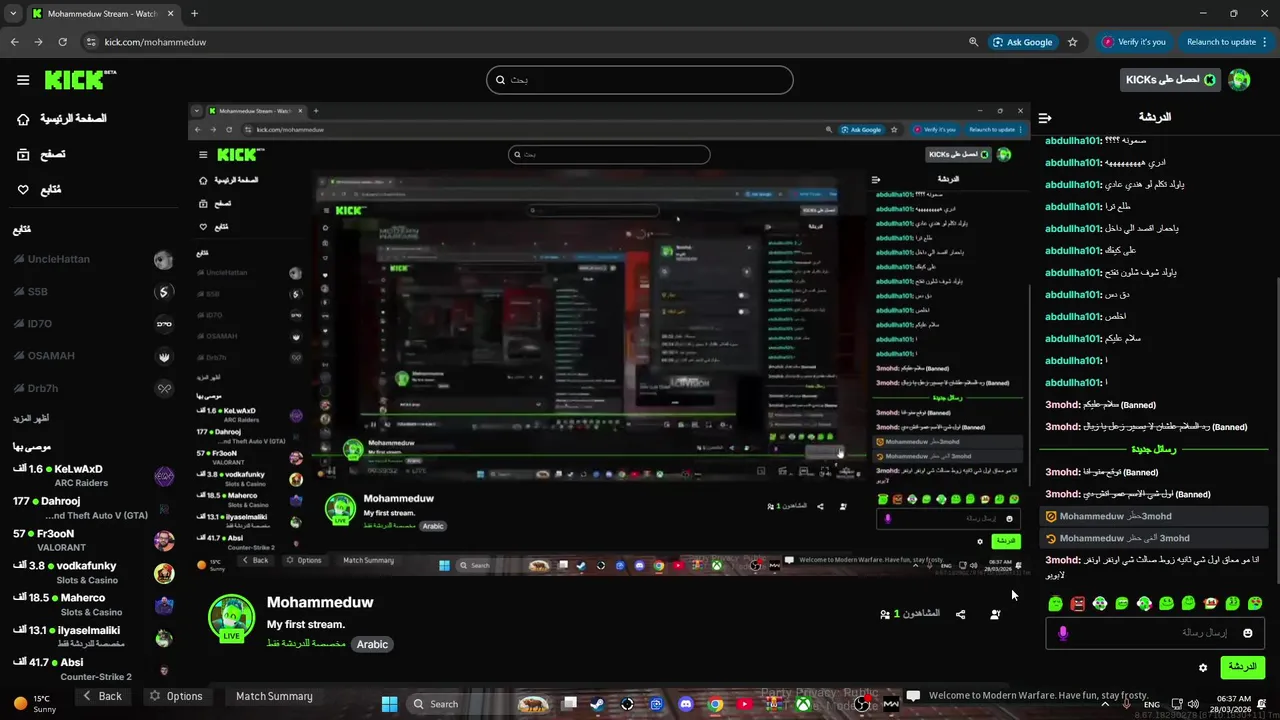Click the chat message input field
The width and height of the screenshot is (1280, 720).
click(1154, 633)
